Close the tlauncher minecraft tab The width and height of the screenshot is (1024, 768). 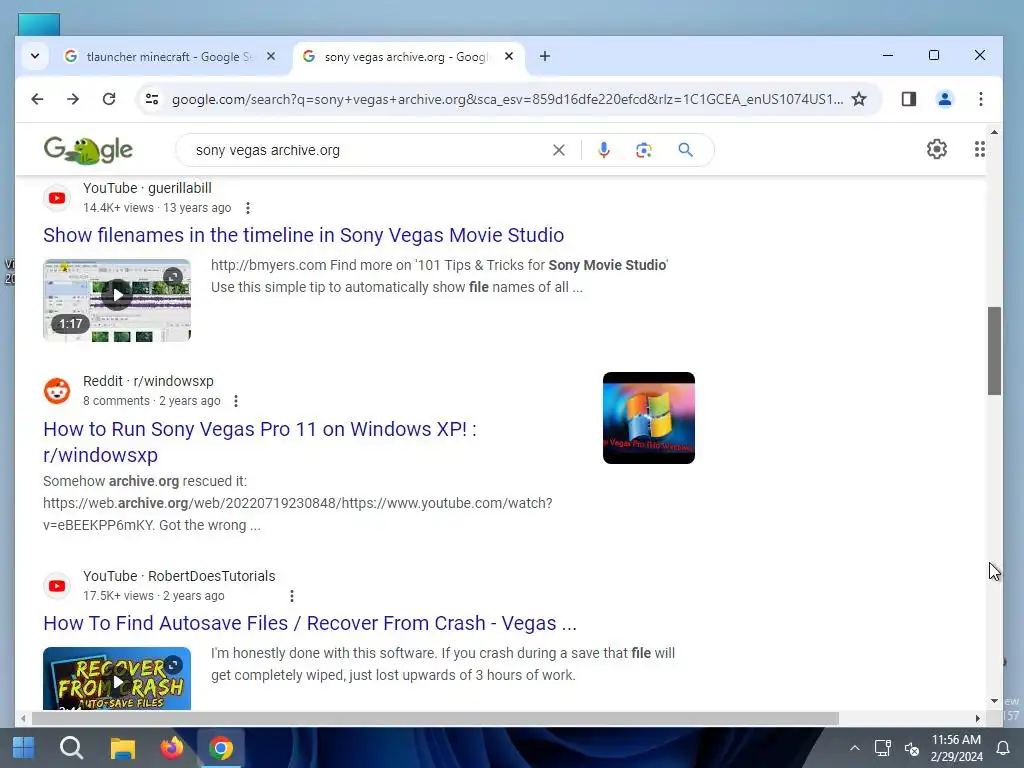coord(271,57)
